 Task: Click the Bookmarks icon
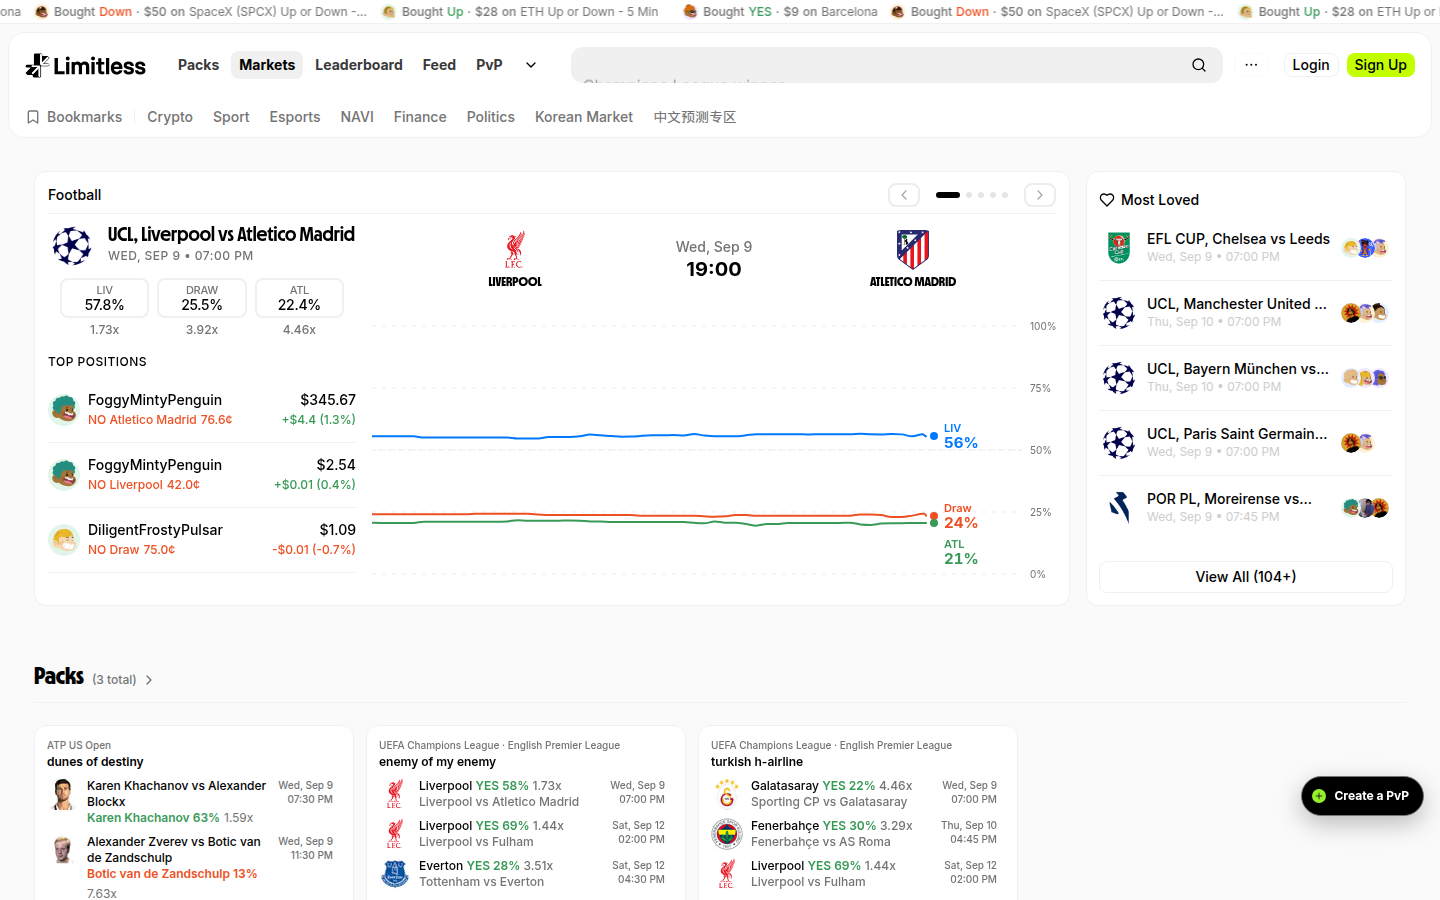pos(33,117)
